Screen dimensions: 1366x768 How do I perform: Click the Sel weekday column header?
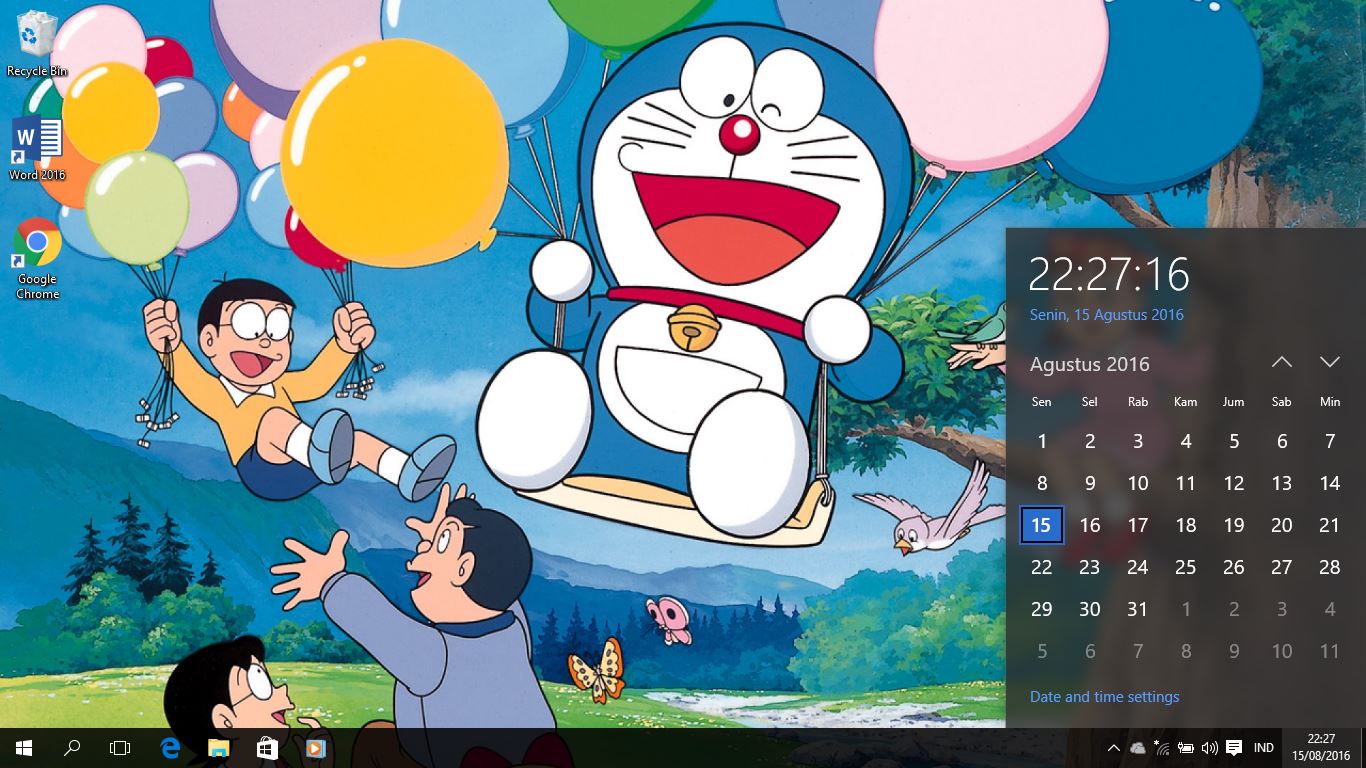coord(1090,402)
